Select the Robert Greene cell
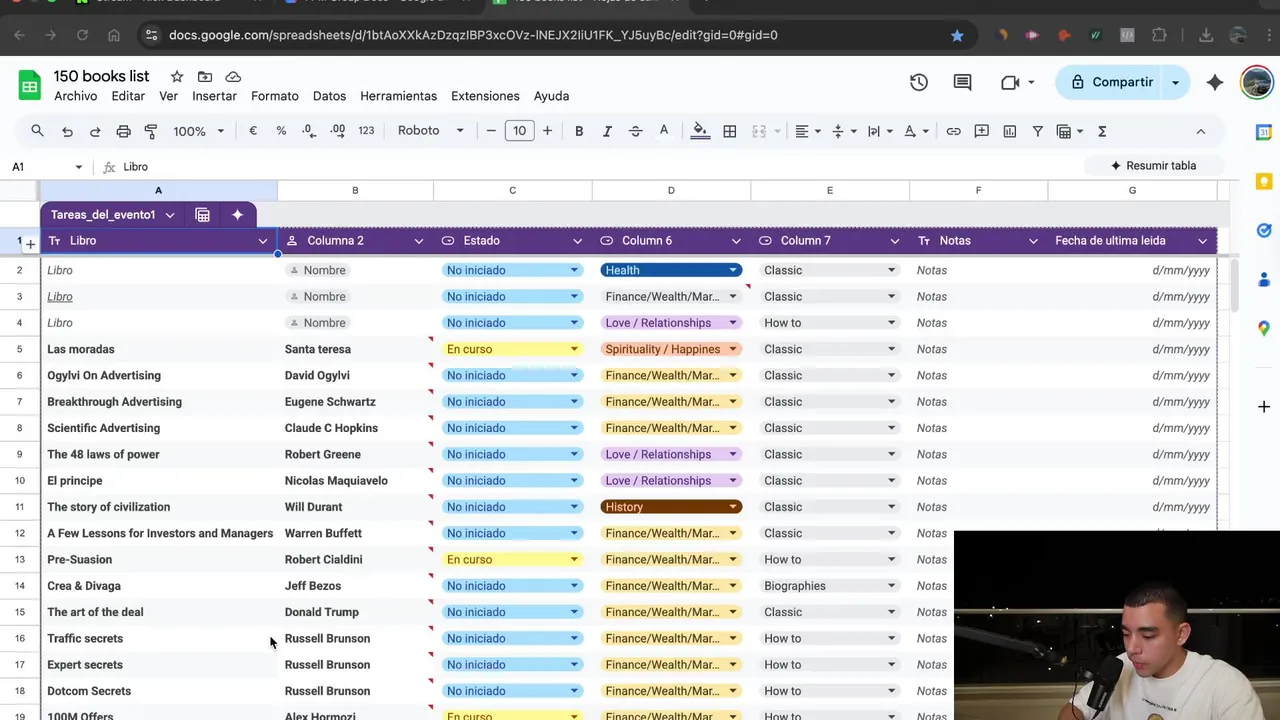The image size is (1280, 720). [355, 454]
